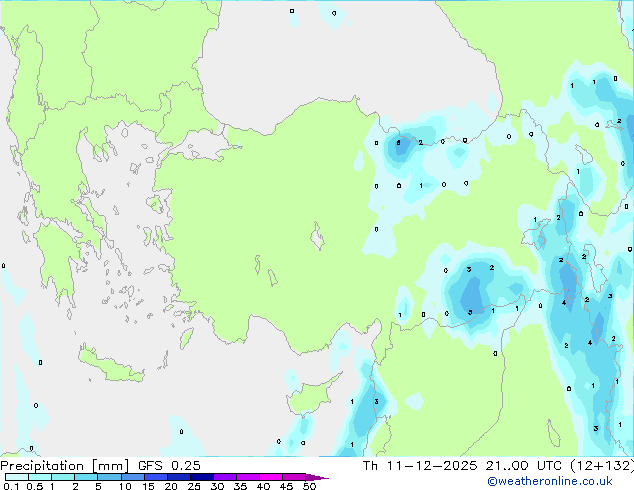Select the 35–40 mm legend color swatch

[x=247, y=477]
